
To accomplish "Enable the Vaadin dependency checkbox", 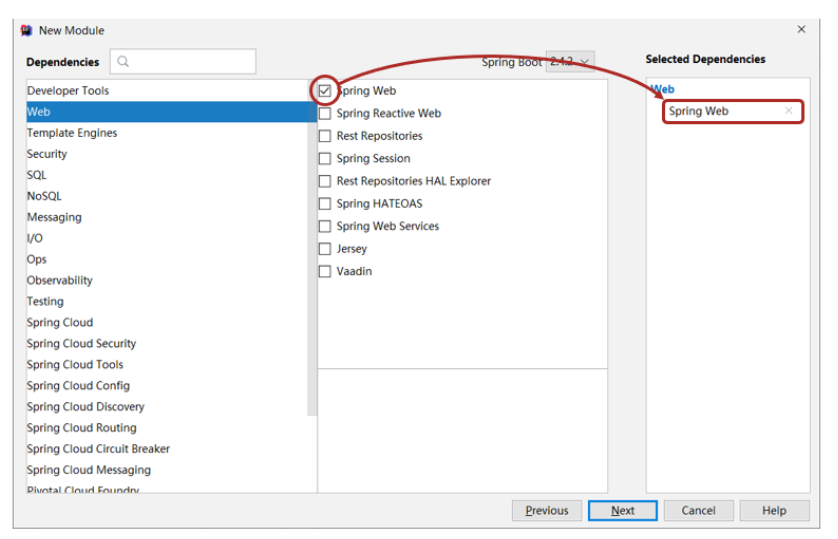I will [x=325, y=271].
